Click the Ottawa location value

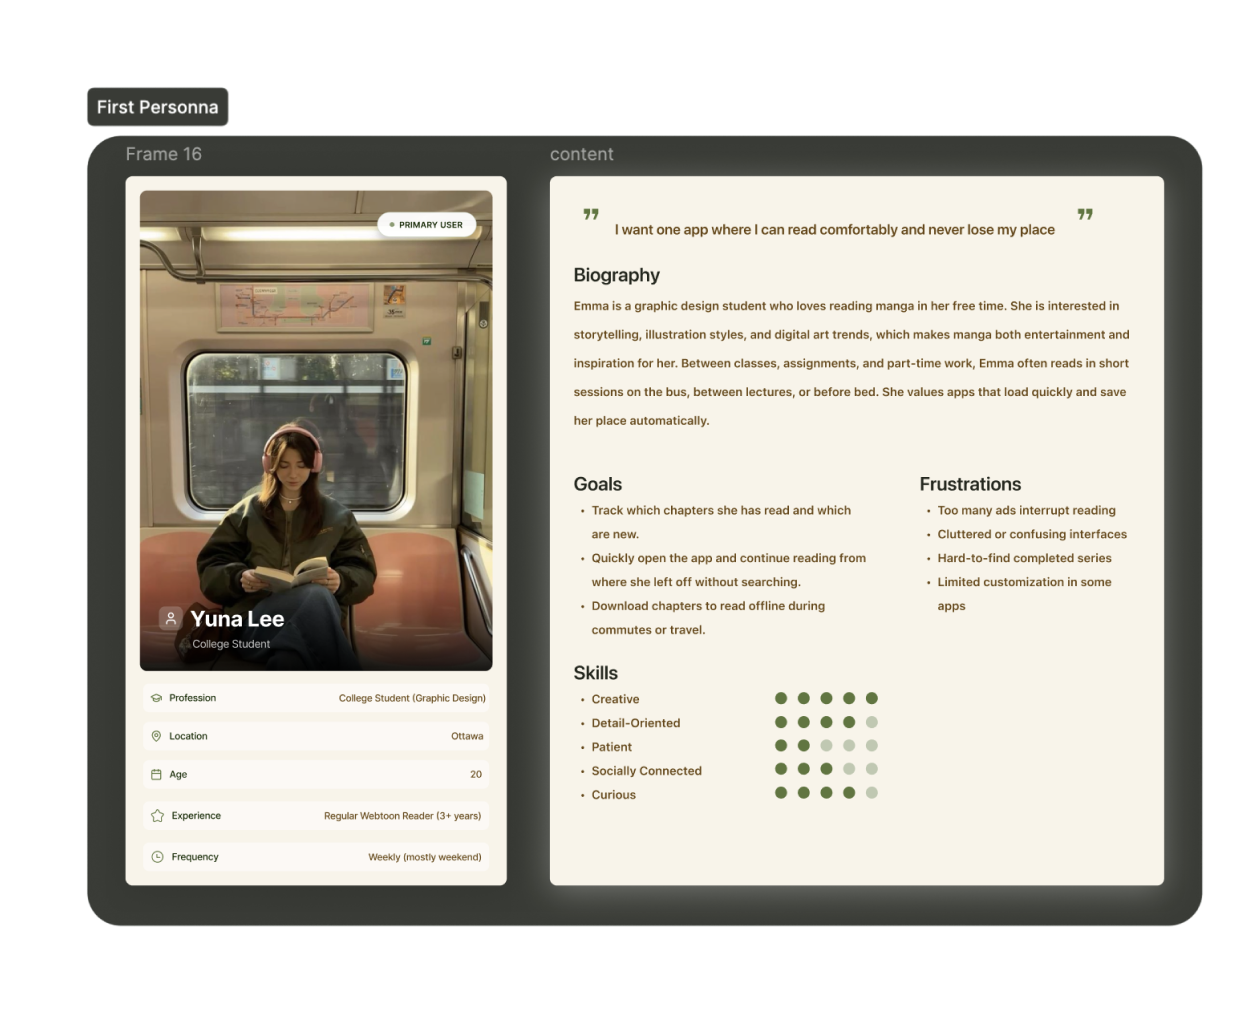(467, 736)
